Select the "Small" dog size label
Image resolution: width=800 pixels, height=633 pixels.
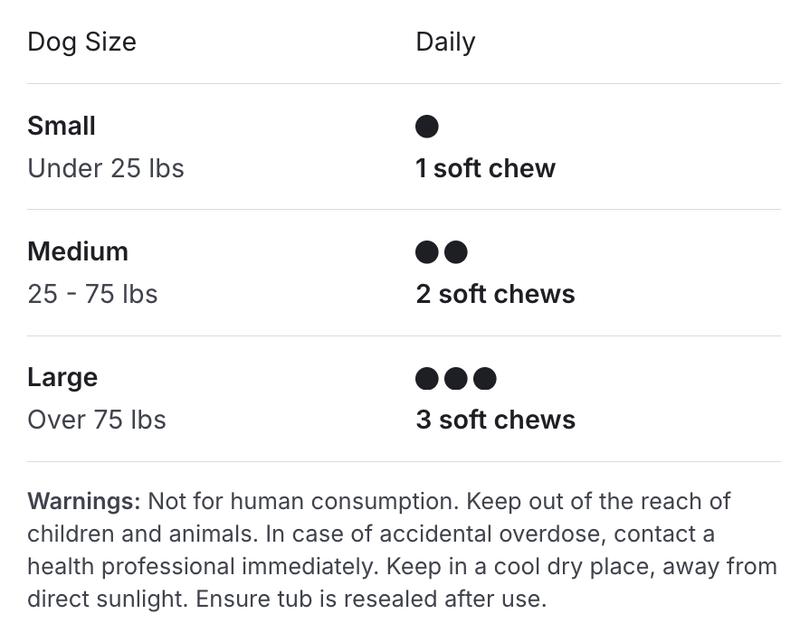(61, 126)
